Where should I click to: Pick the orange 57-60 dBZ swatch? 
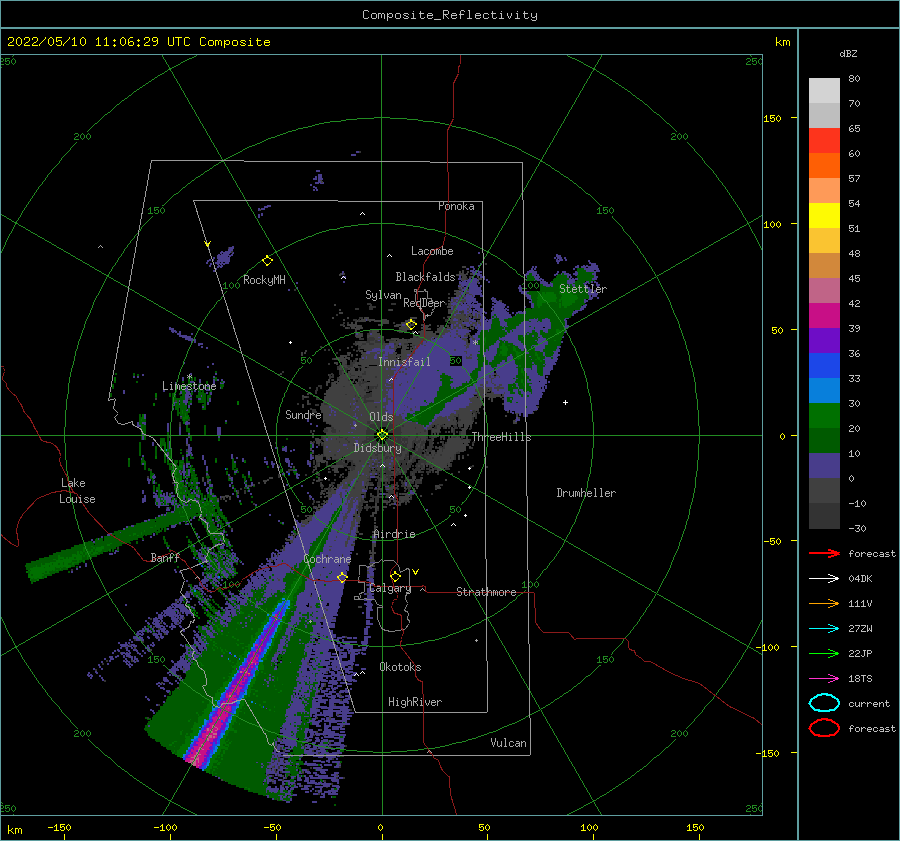click(x=824, y=166)
